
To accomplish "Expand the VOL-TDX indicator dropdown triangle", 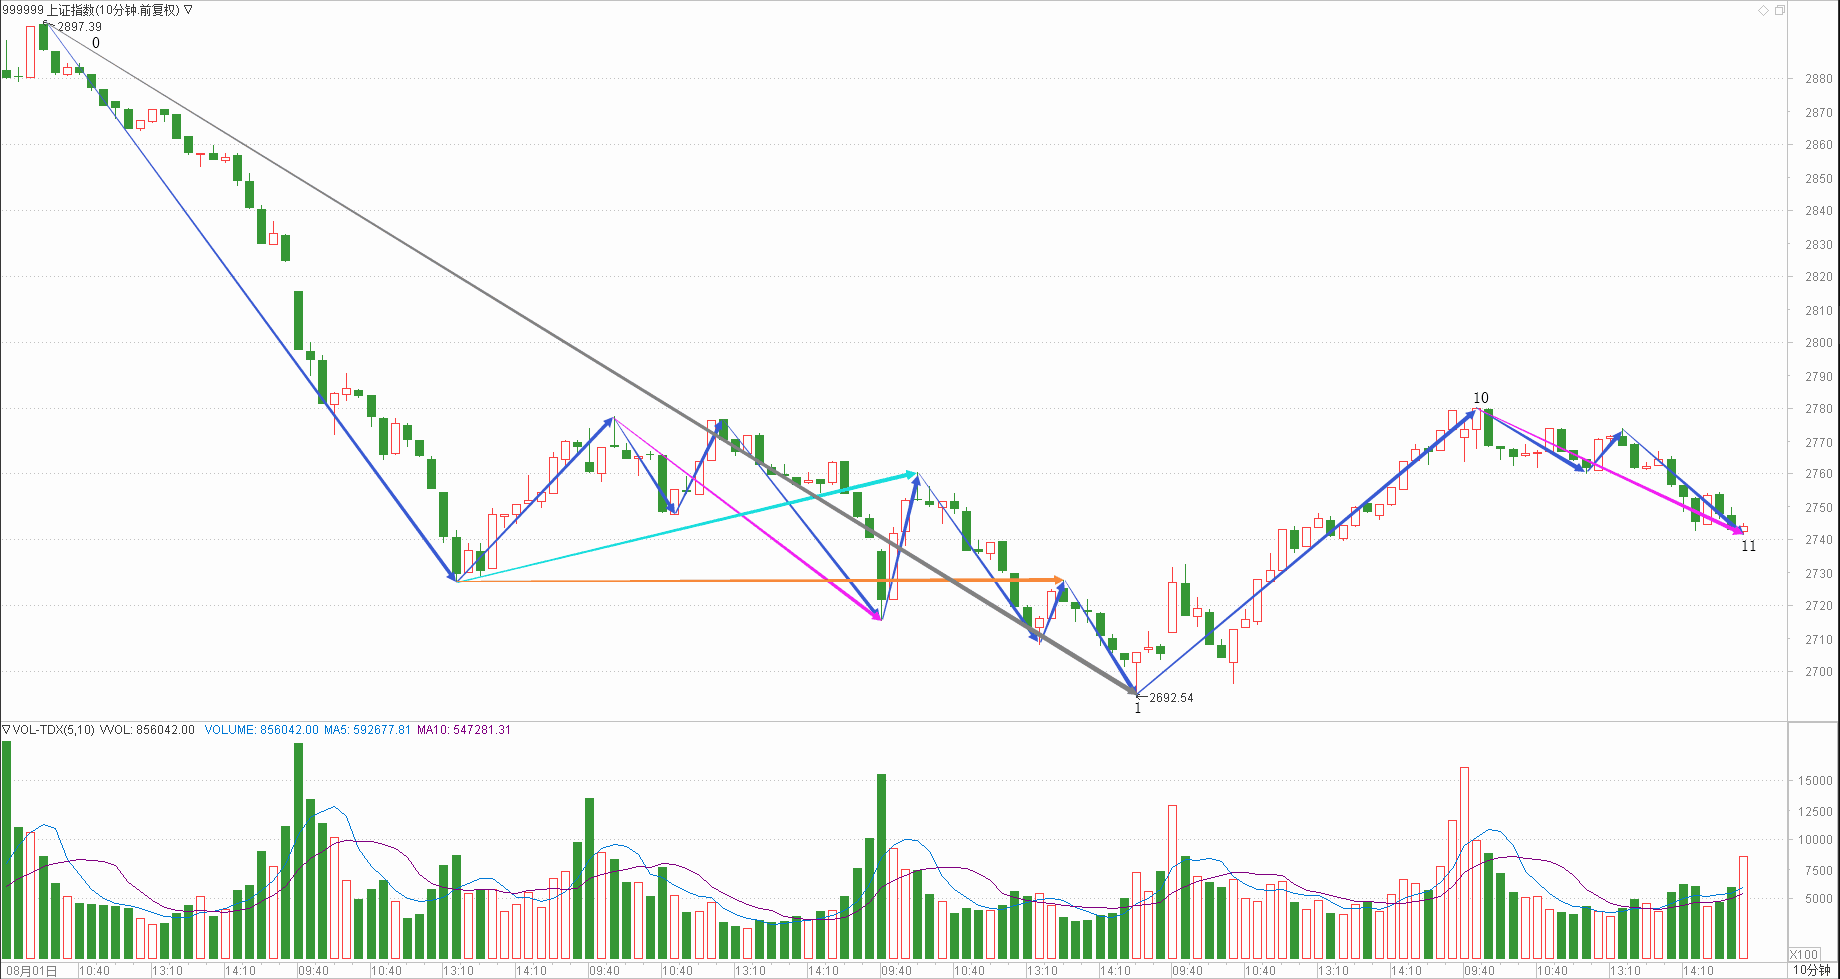I will click(7, 730).
